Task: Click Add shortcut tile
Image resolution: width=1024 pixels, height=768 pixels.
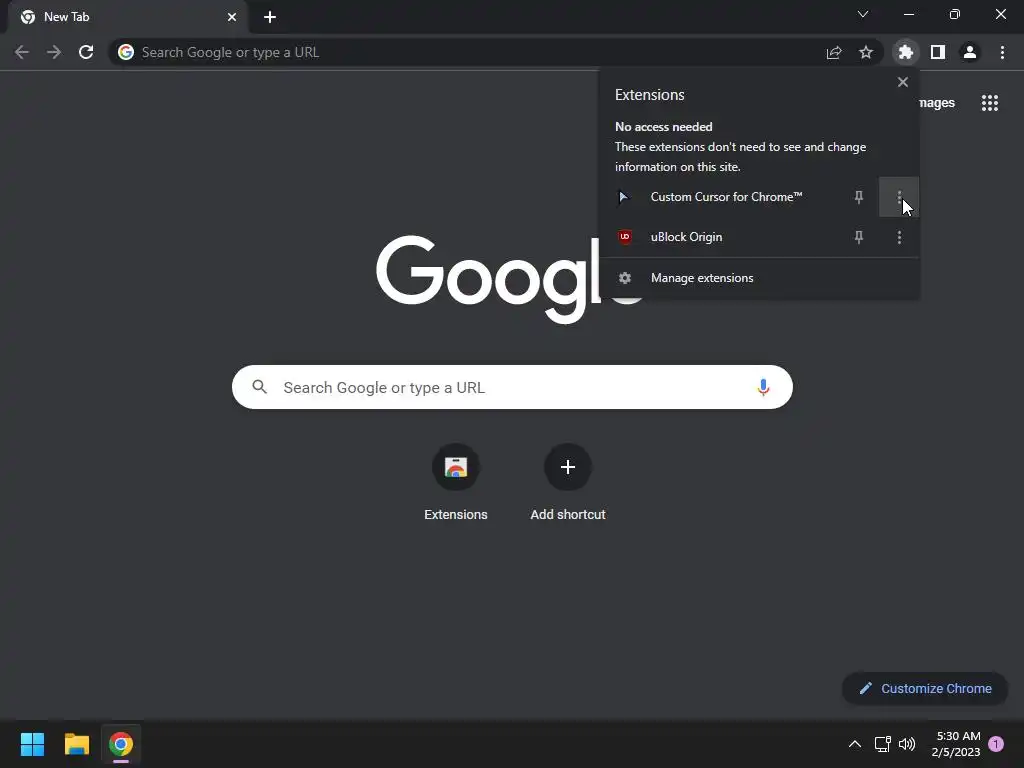Action: point(568,483)
